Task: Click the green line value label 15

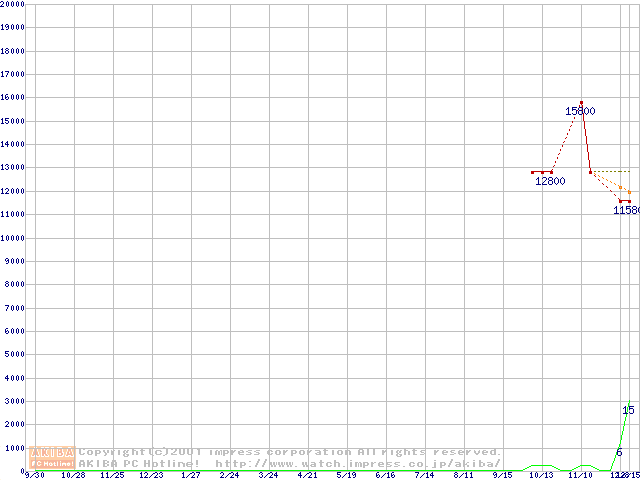Action: [x=628, y=410]
